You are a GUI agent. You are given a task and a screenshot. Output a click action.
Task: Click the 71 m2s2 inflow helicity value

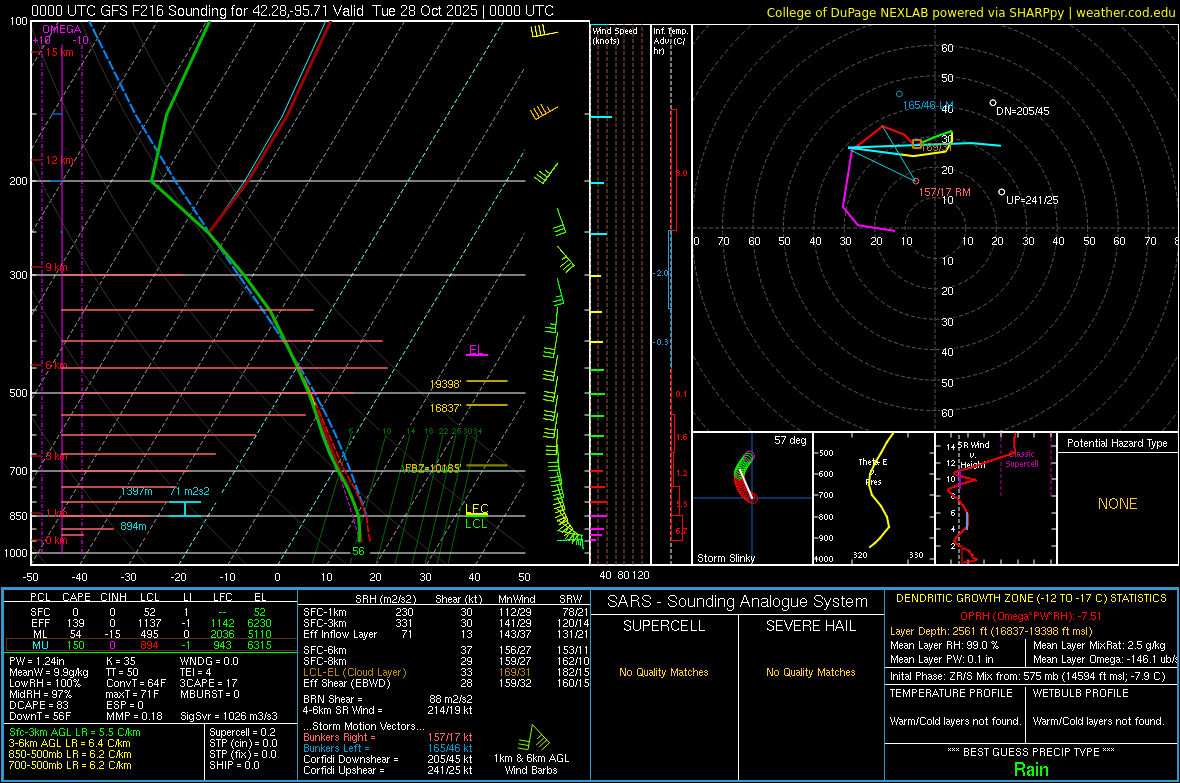tap(190, 491)
